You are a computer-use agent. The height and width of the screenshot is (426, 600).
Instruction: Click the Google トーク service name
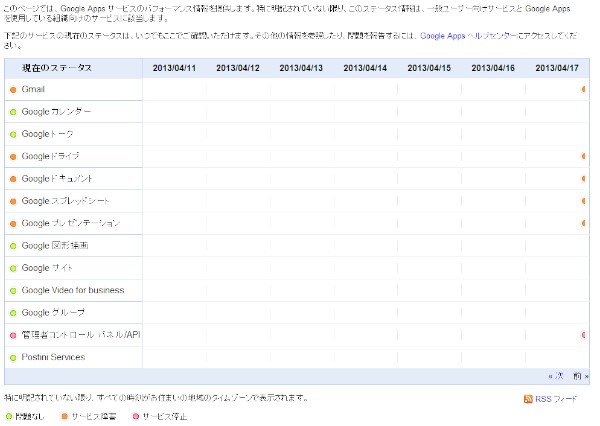tap(47, 134)
